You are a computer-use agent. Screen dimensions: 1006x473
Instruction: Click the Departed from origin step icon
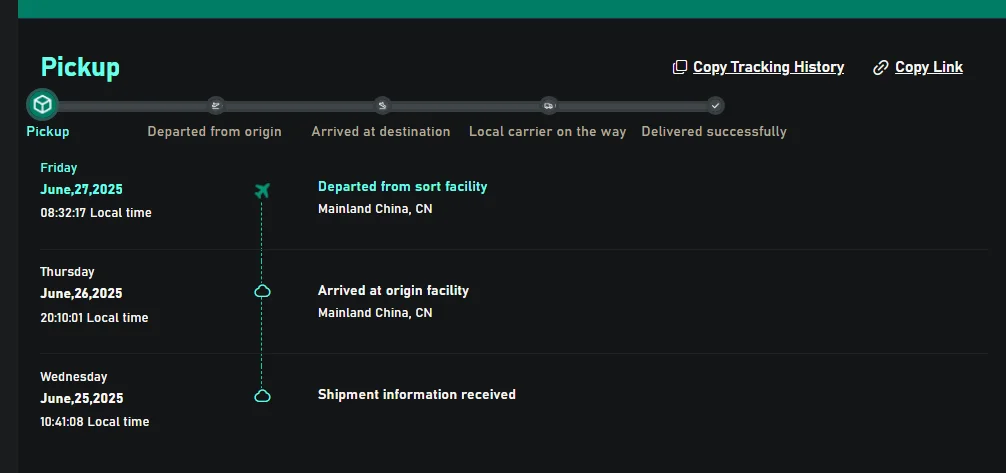point(215,105)
